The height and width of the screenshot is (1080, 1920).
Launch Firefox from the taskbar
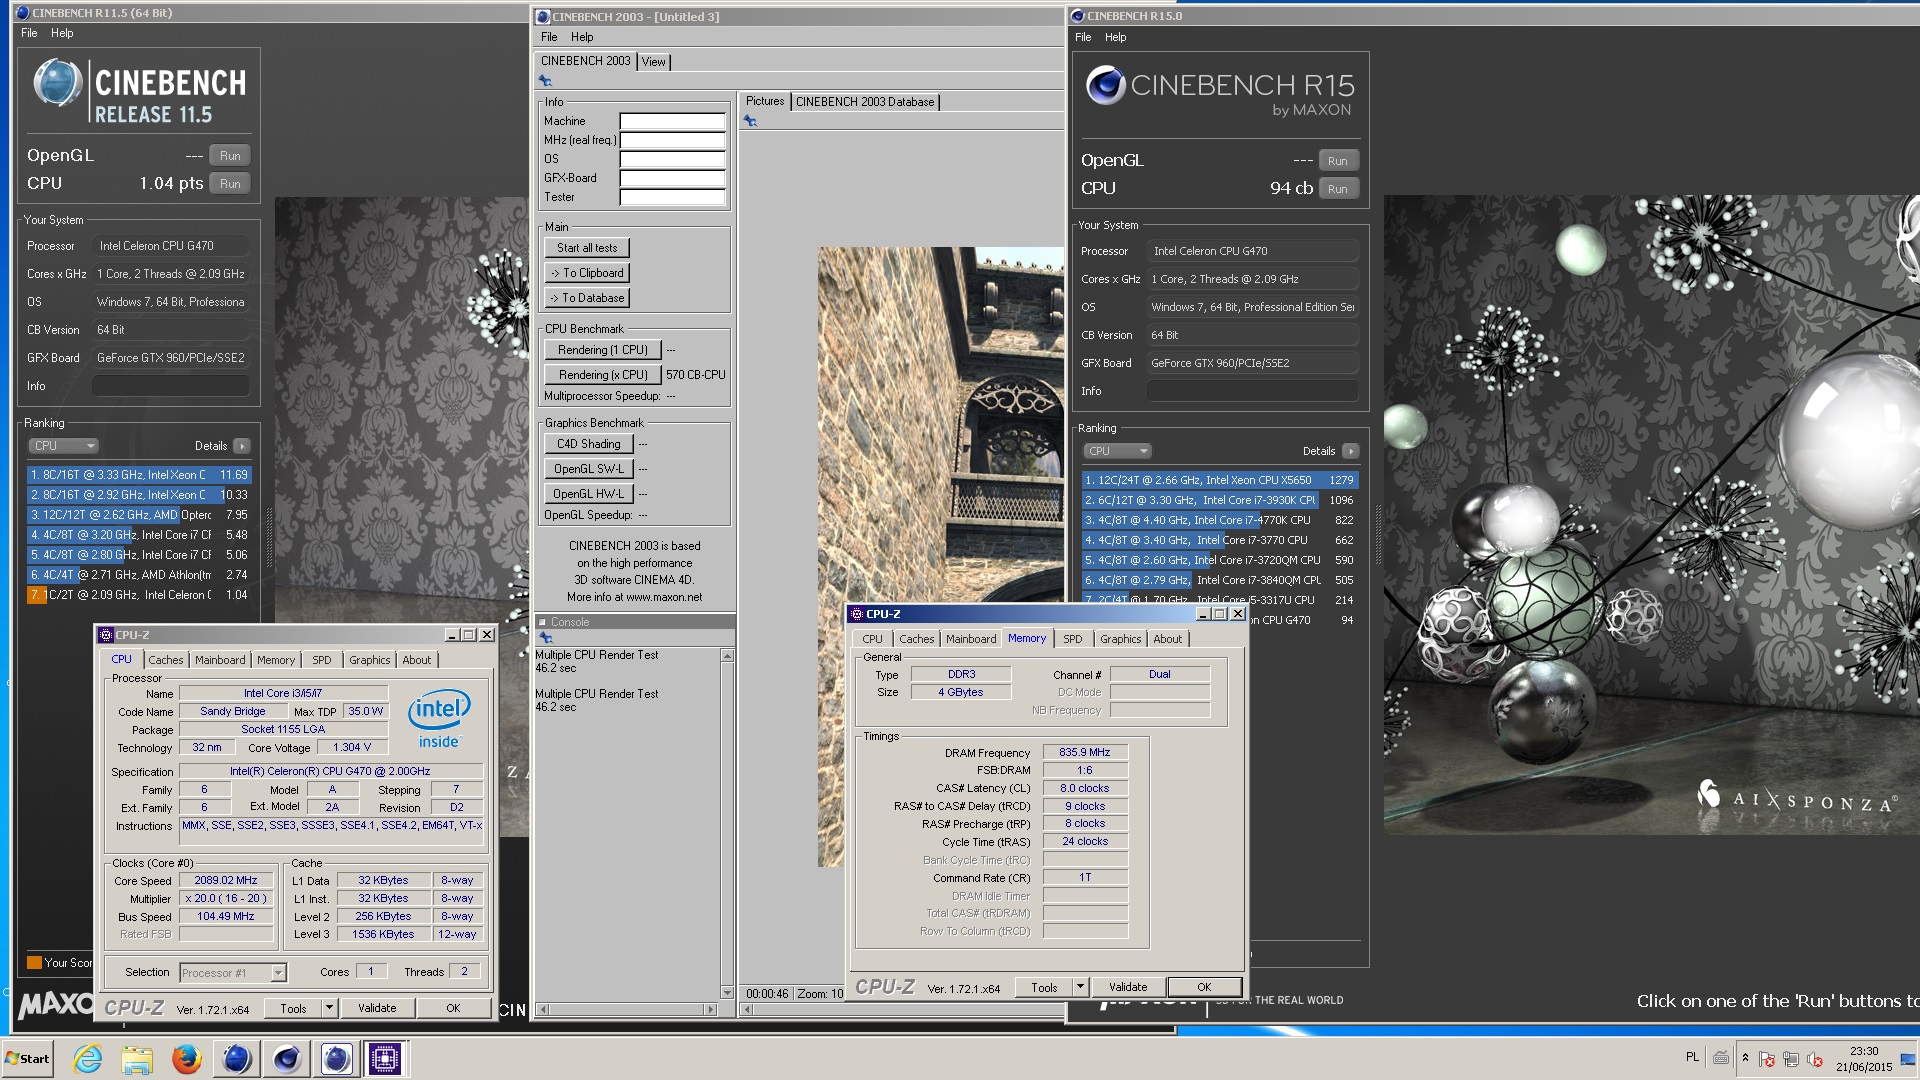point(186,1059)
